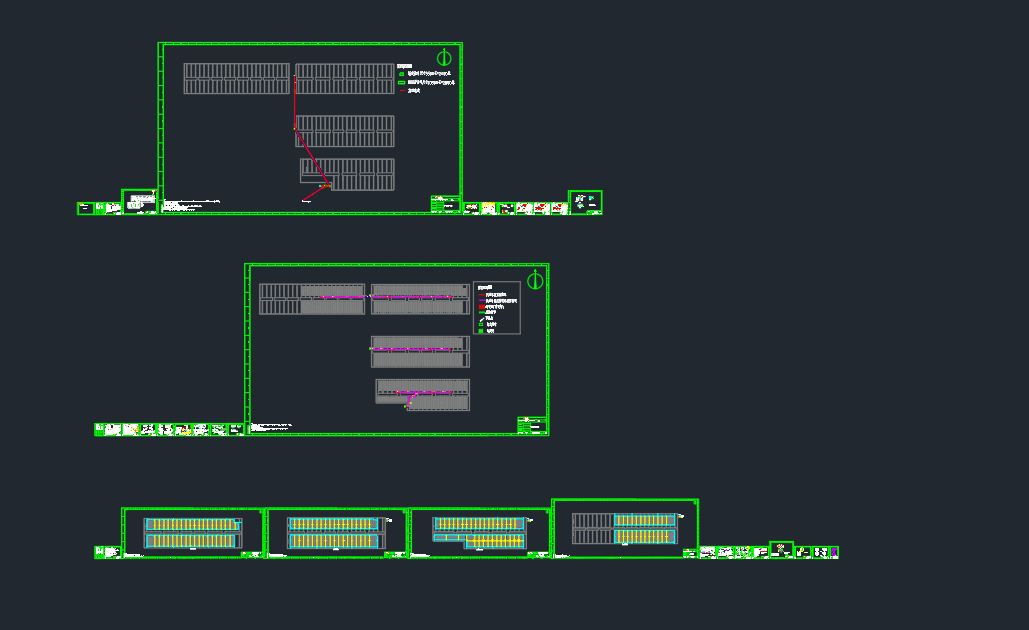Click the title block of the top drawing sheet
The height and width of the screenshot is (630, 1029).
[445, 204]
